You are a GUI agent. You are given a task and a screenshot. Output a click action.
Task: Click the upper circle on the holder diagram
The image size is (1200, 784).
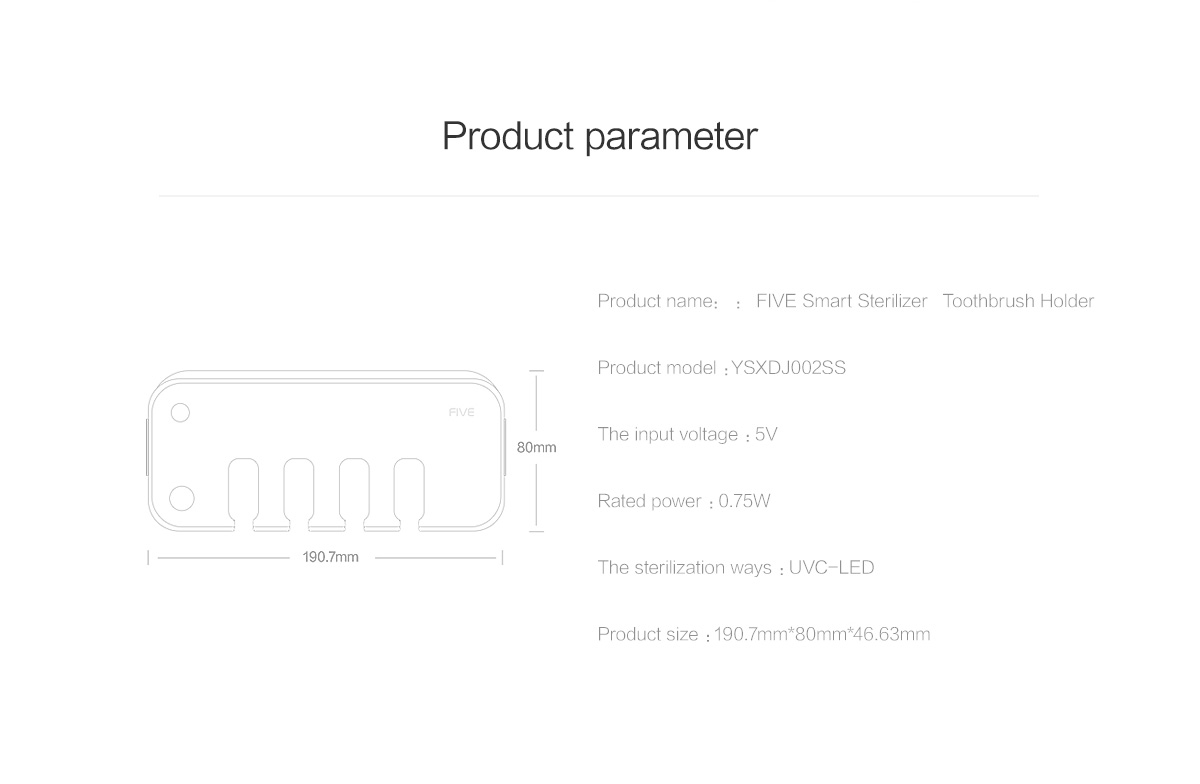click(x=180, y=413)
